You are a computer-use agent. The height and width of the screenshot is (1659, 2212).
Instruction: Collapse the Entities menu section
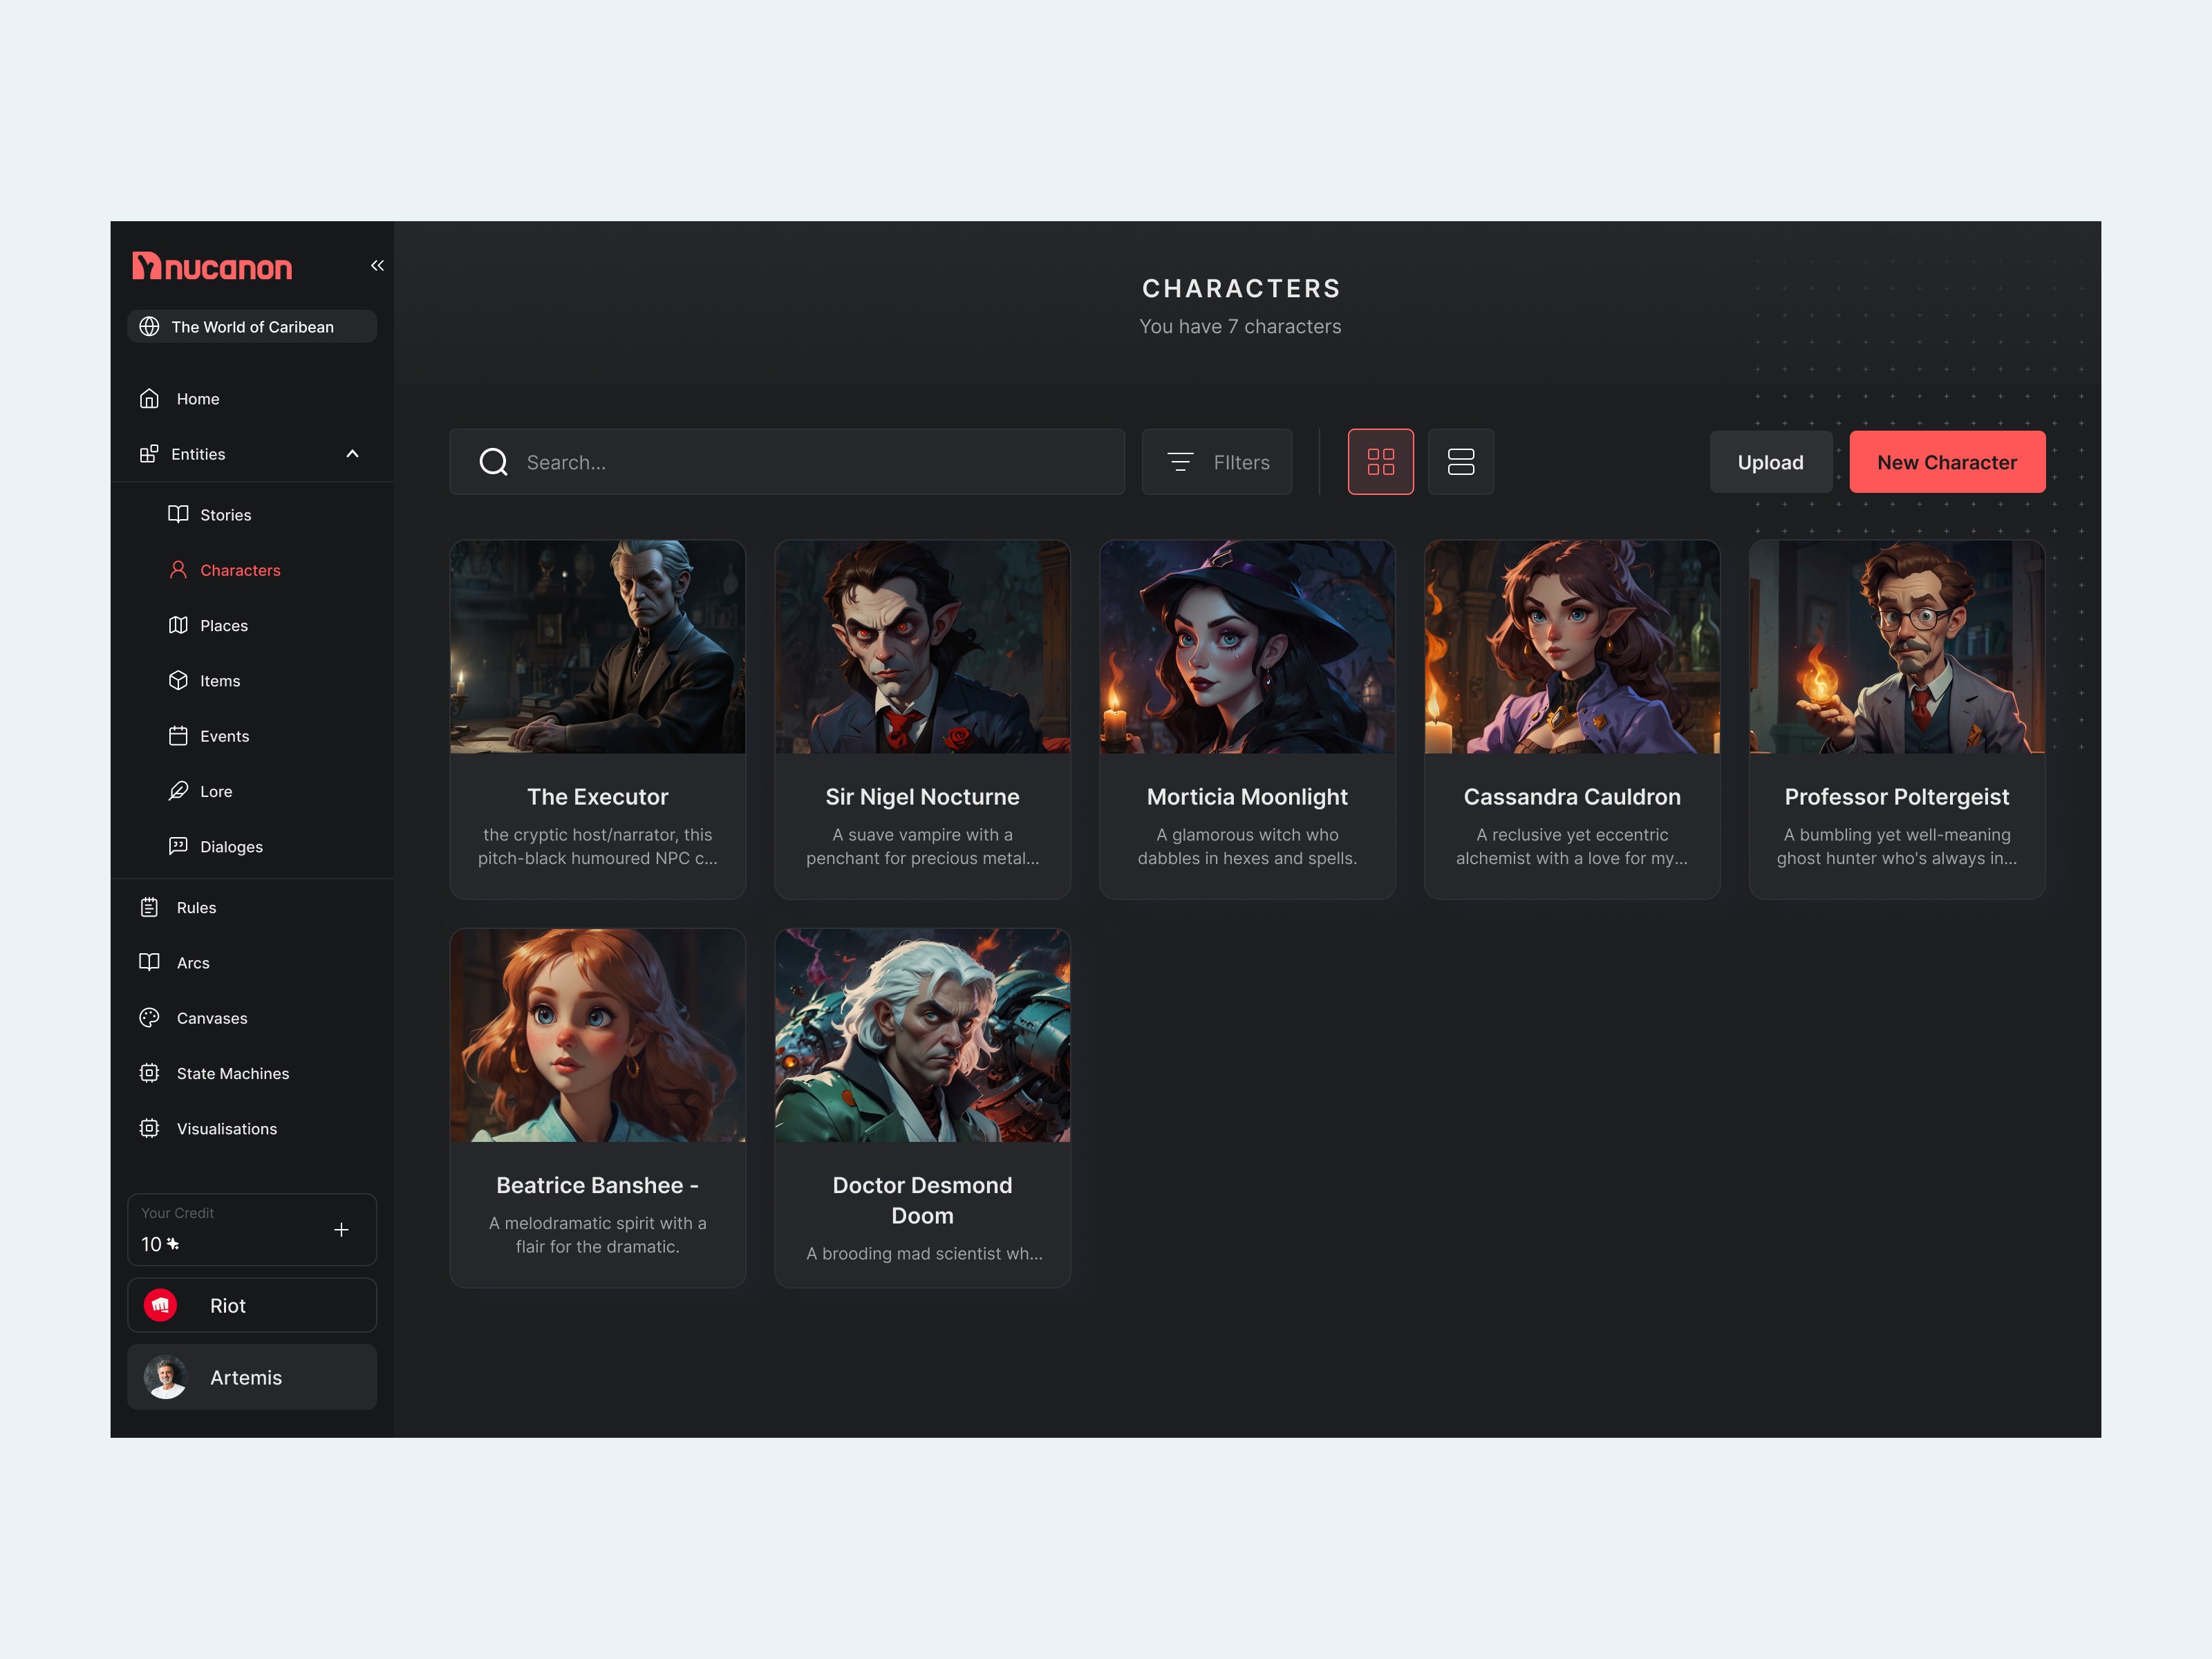click(x=350, y=453)
